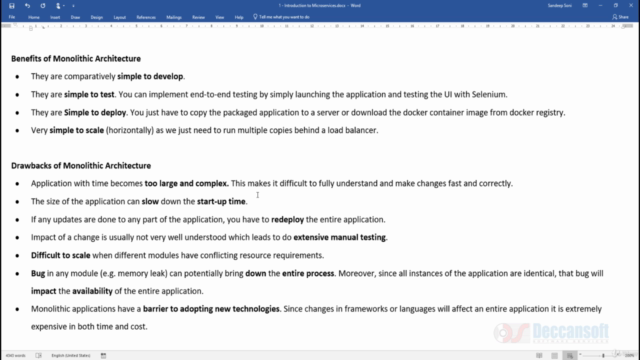This screenshot has height=360, width=640.
Task: Open Customize Quick Access Toolbar dropdown arrow
Action: (x=73, y=6)
